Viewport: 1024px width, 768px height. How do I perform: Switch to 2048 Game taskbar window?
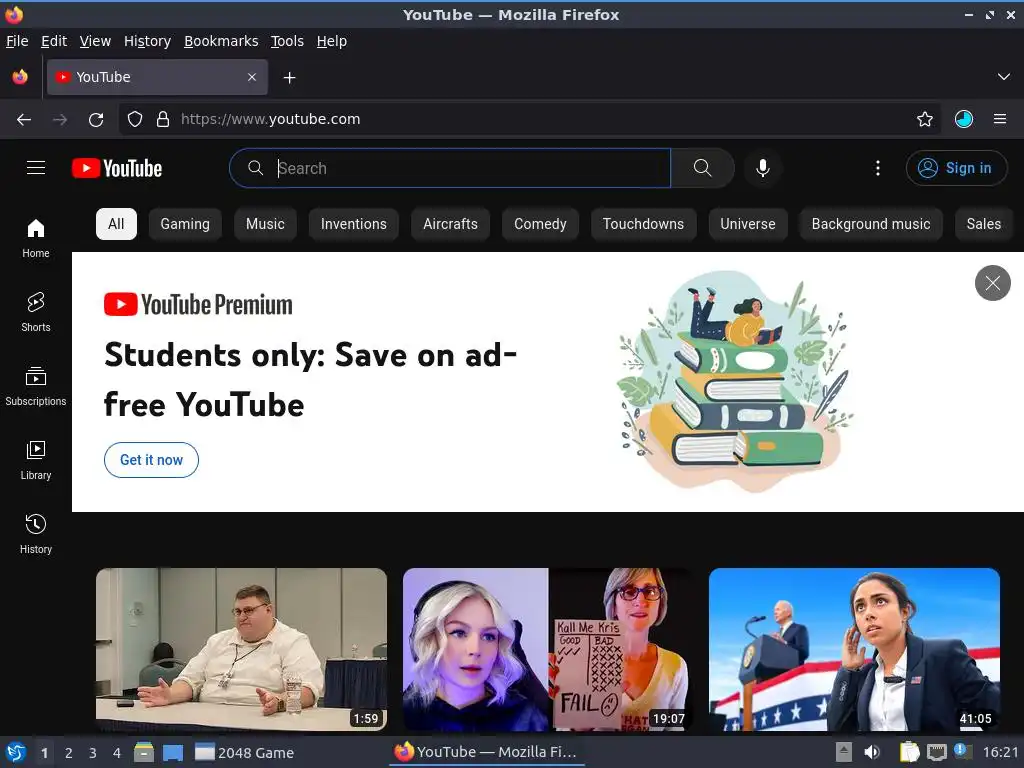(245, 752)
